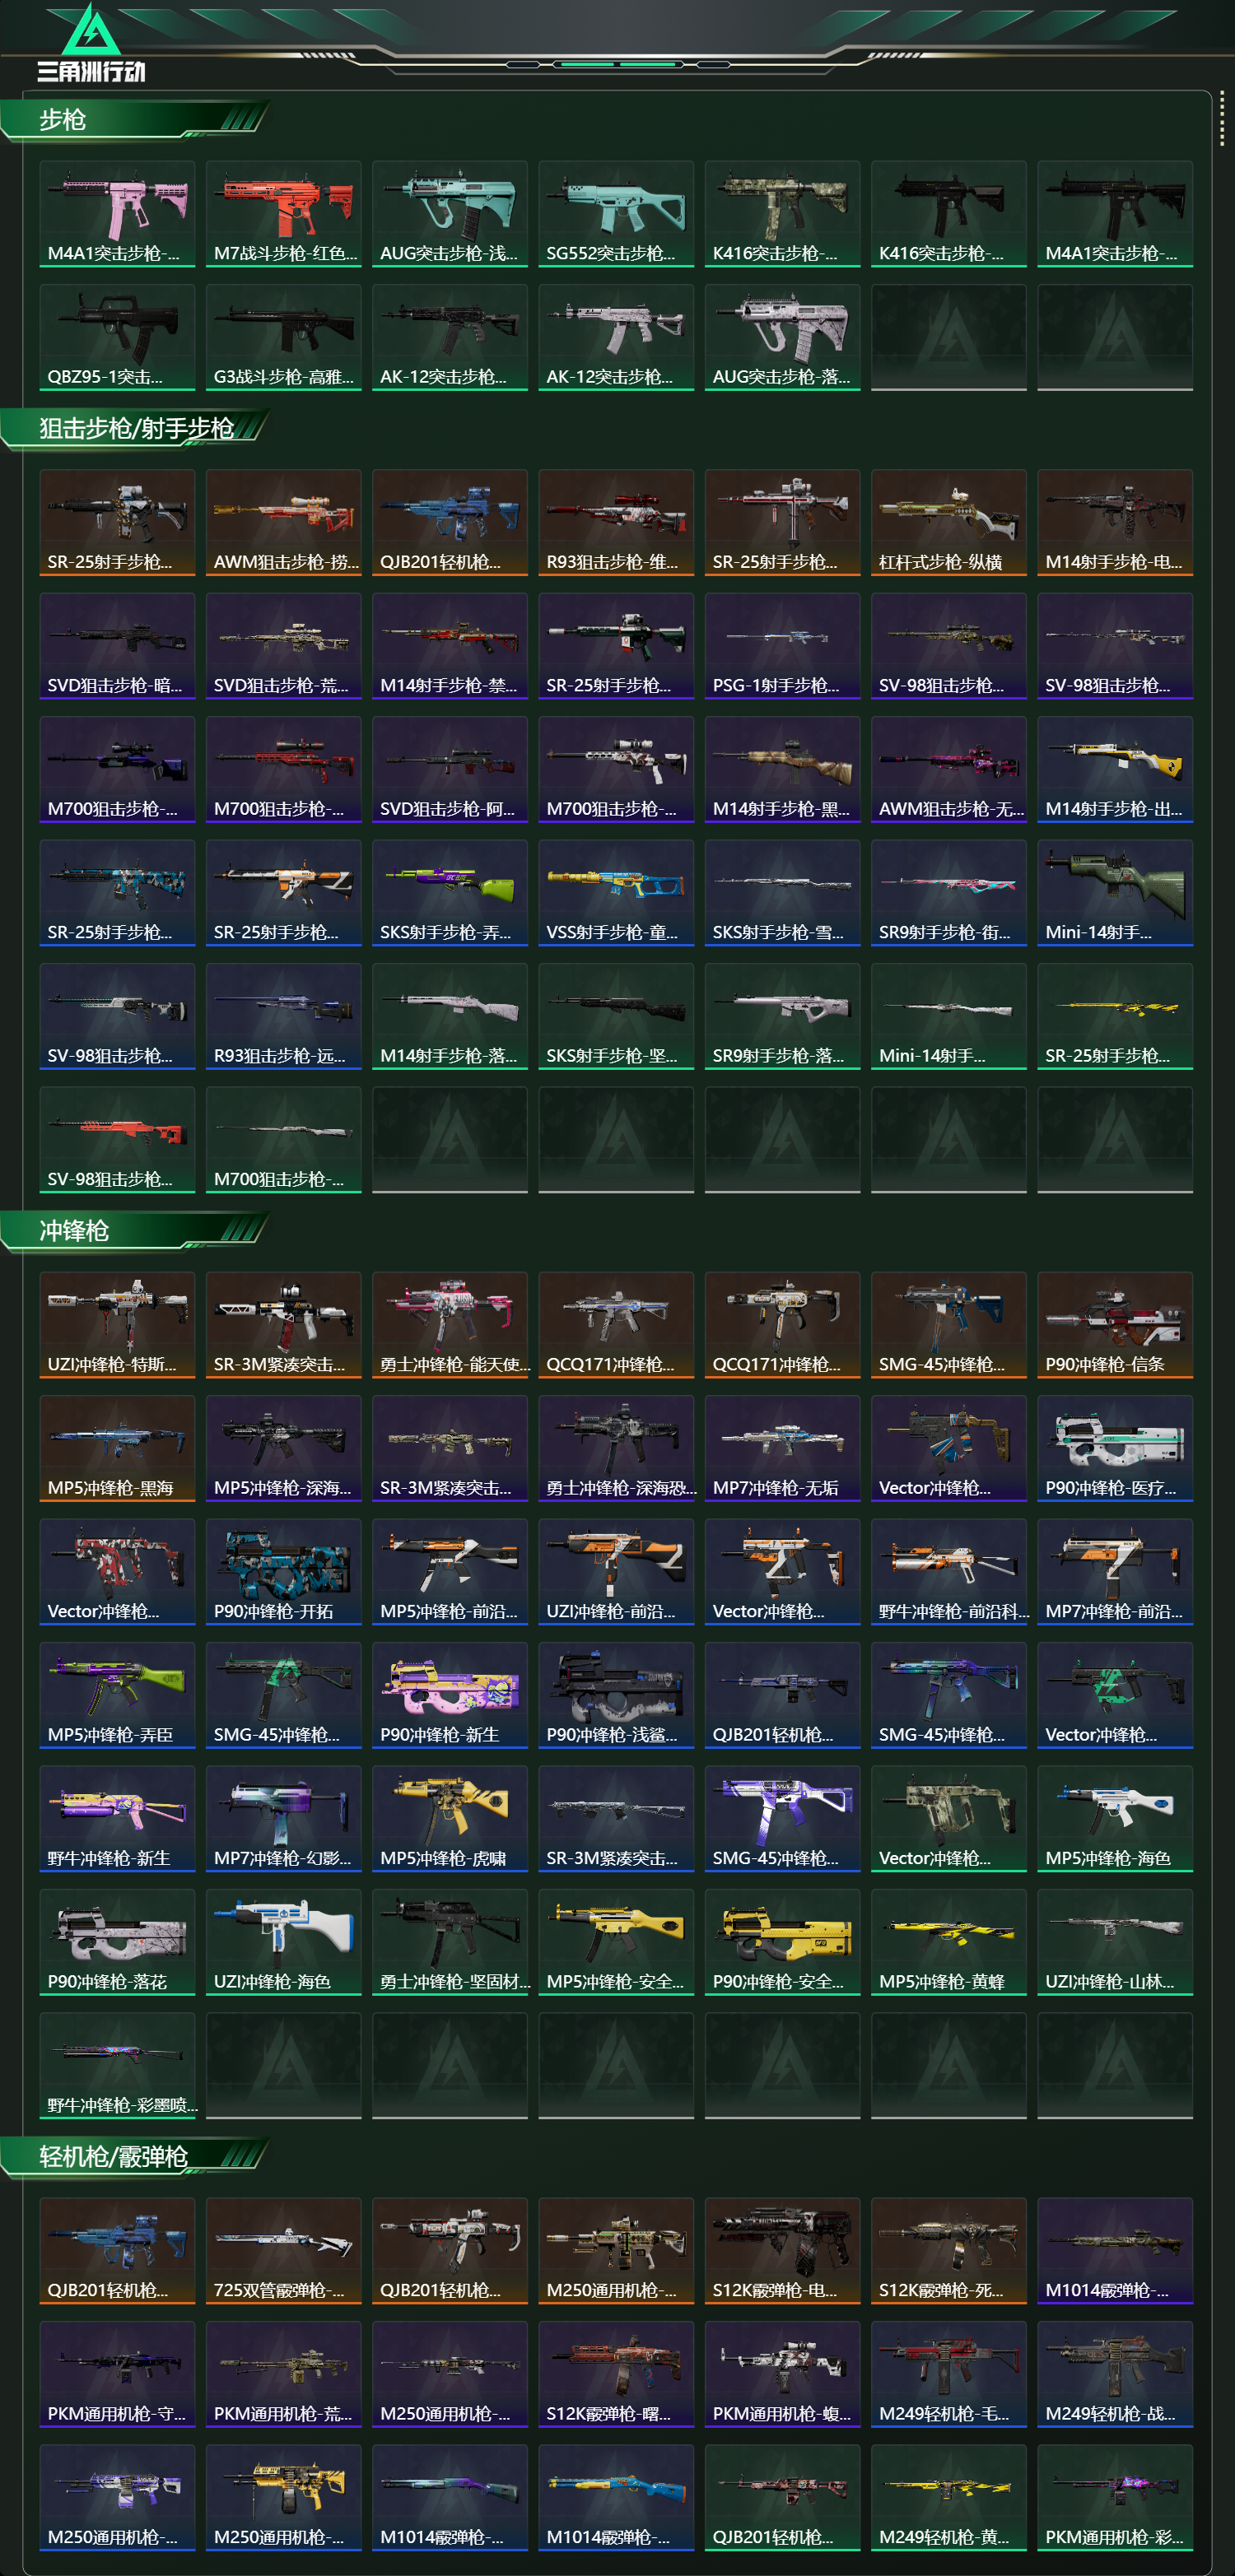Viewport: 1235px width, 2576px height.
Task: Pick the PSG-1射手步枪 skin card
Action: (x=782, y=646)
